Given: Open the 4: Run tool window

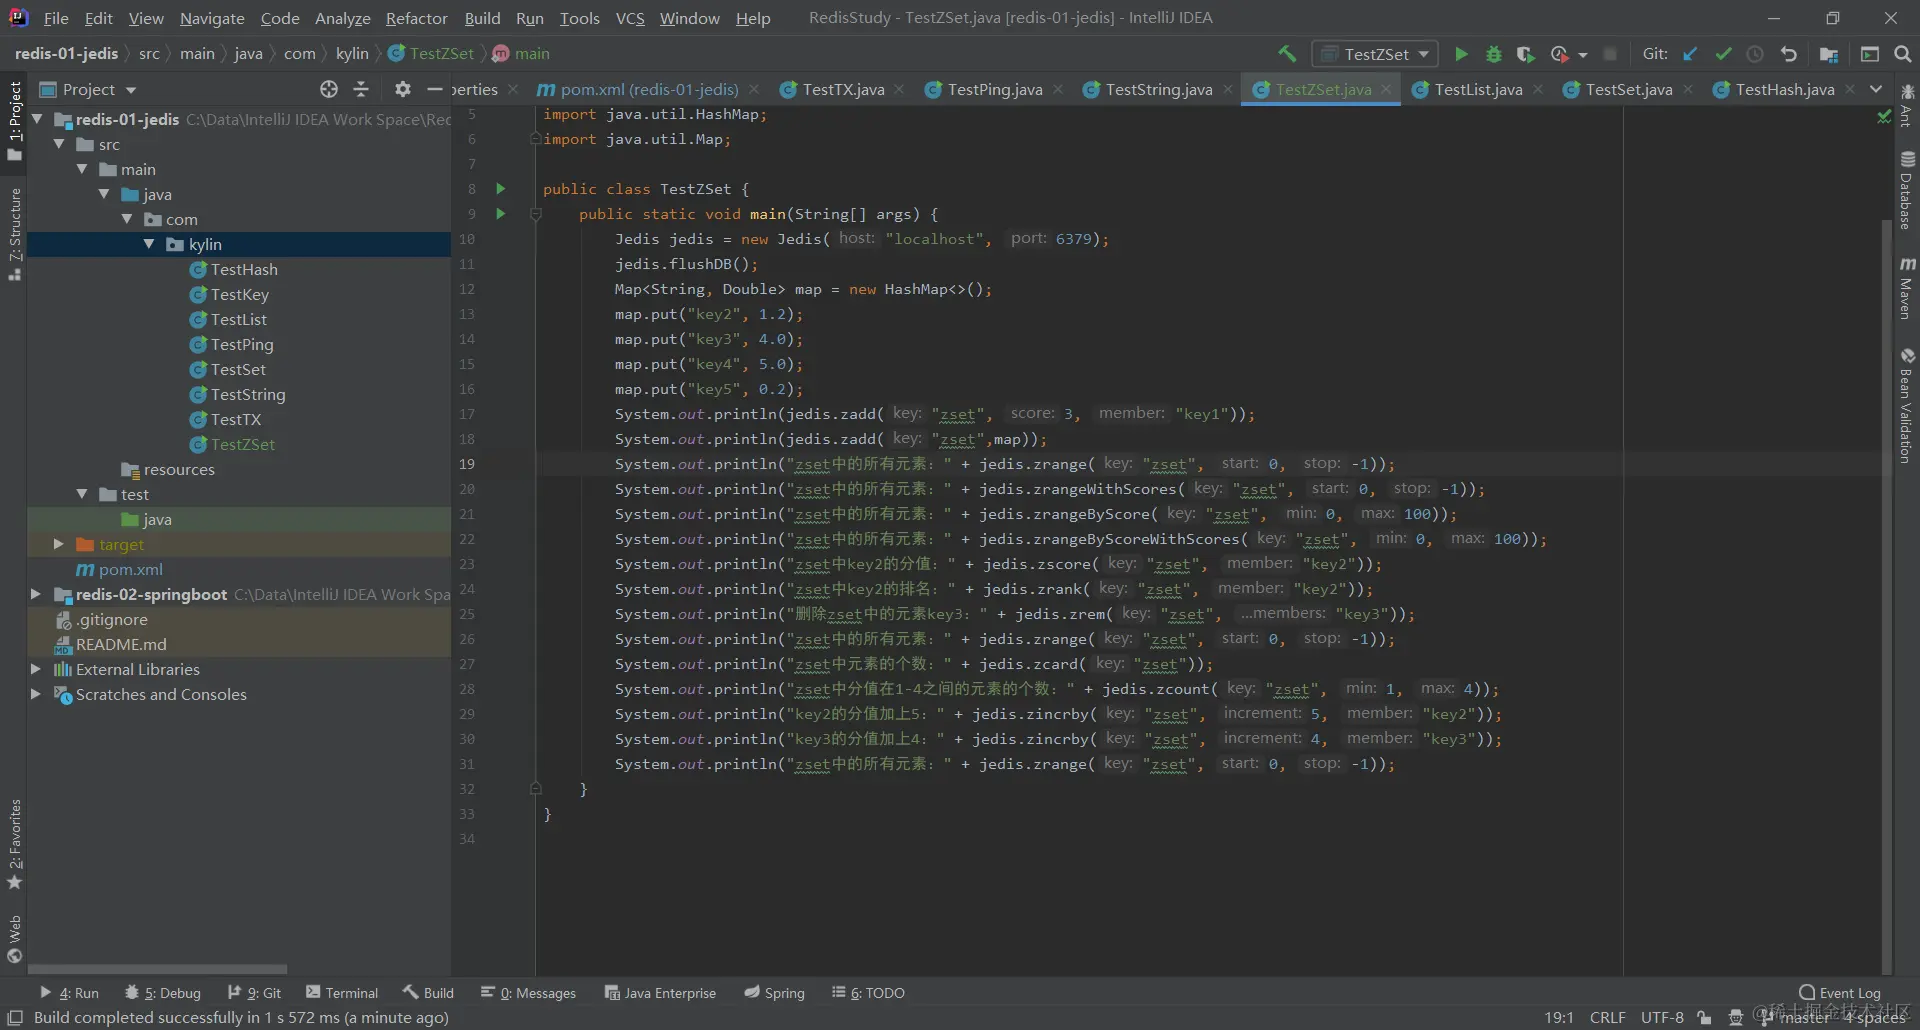Looking at the screenshot, I should 69,992.
